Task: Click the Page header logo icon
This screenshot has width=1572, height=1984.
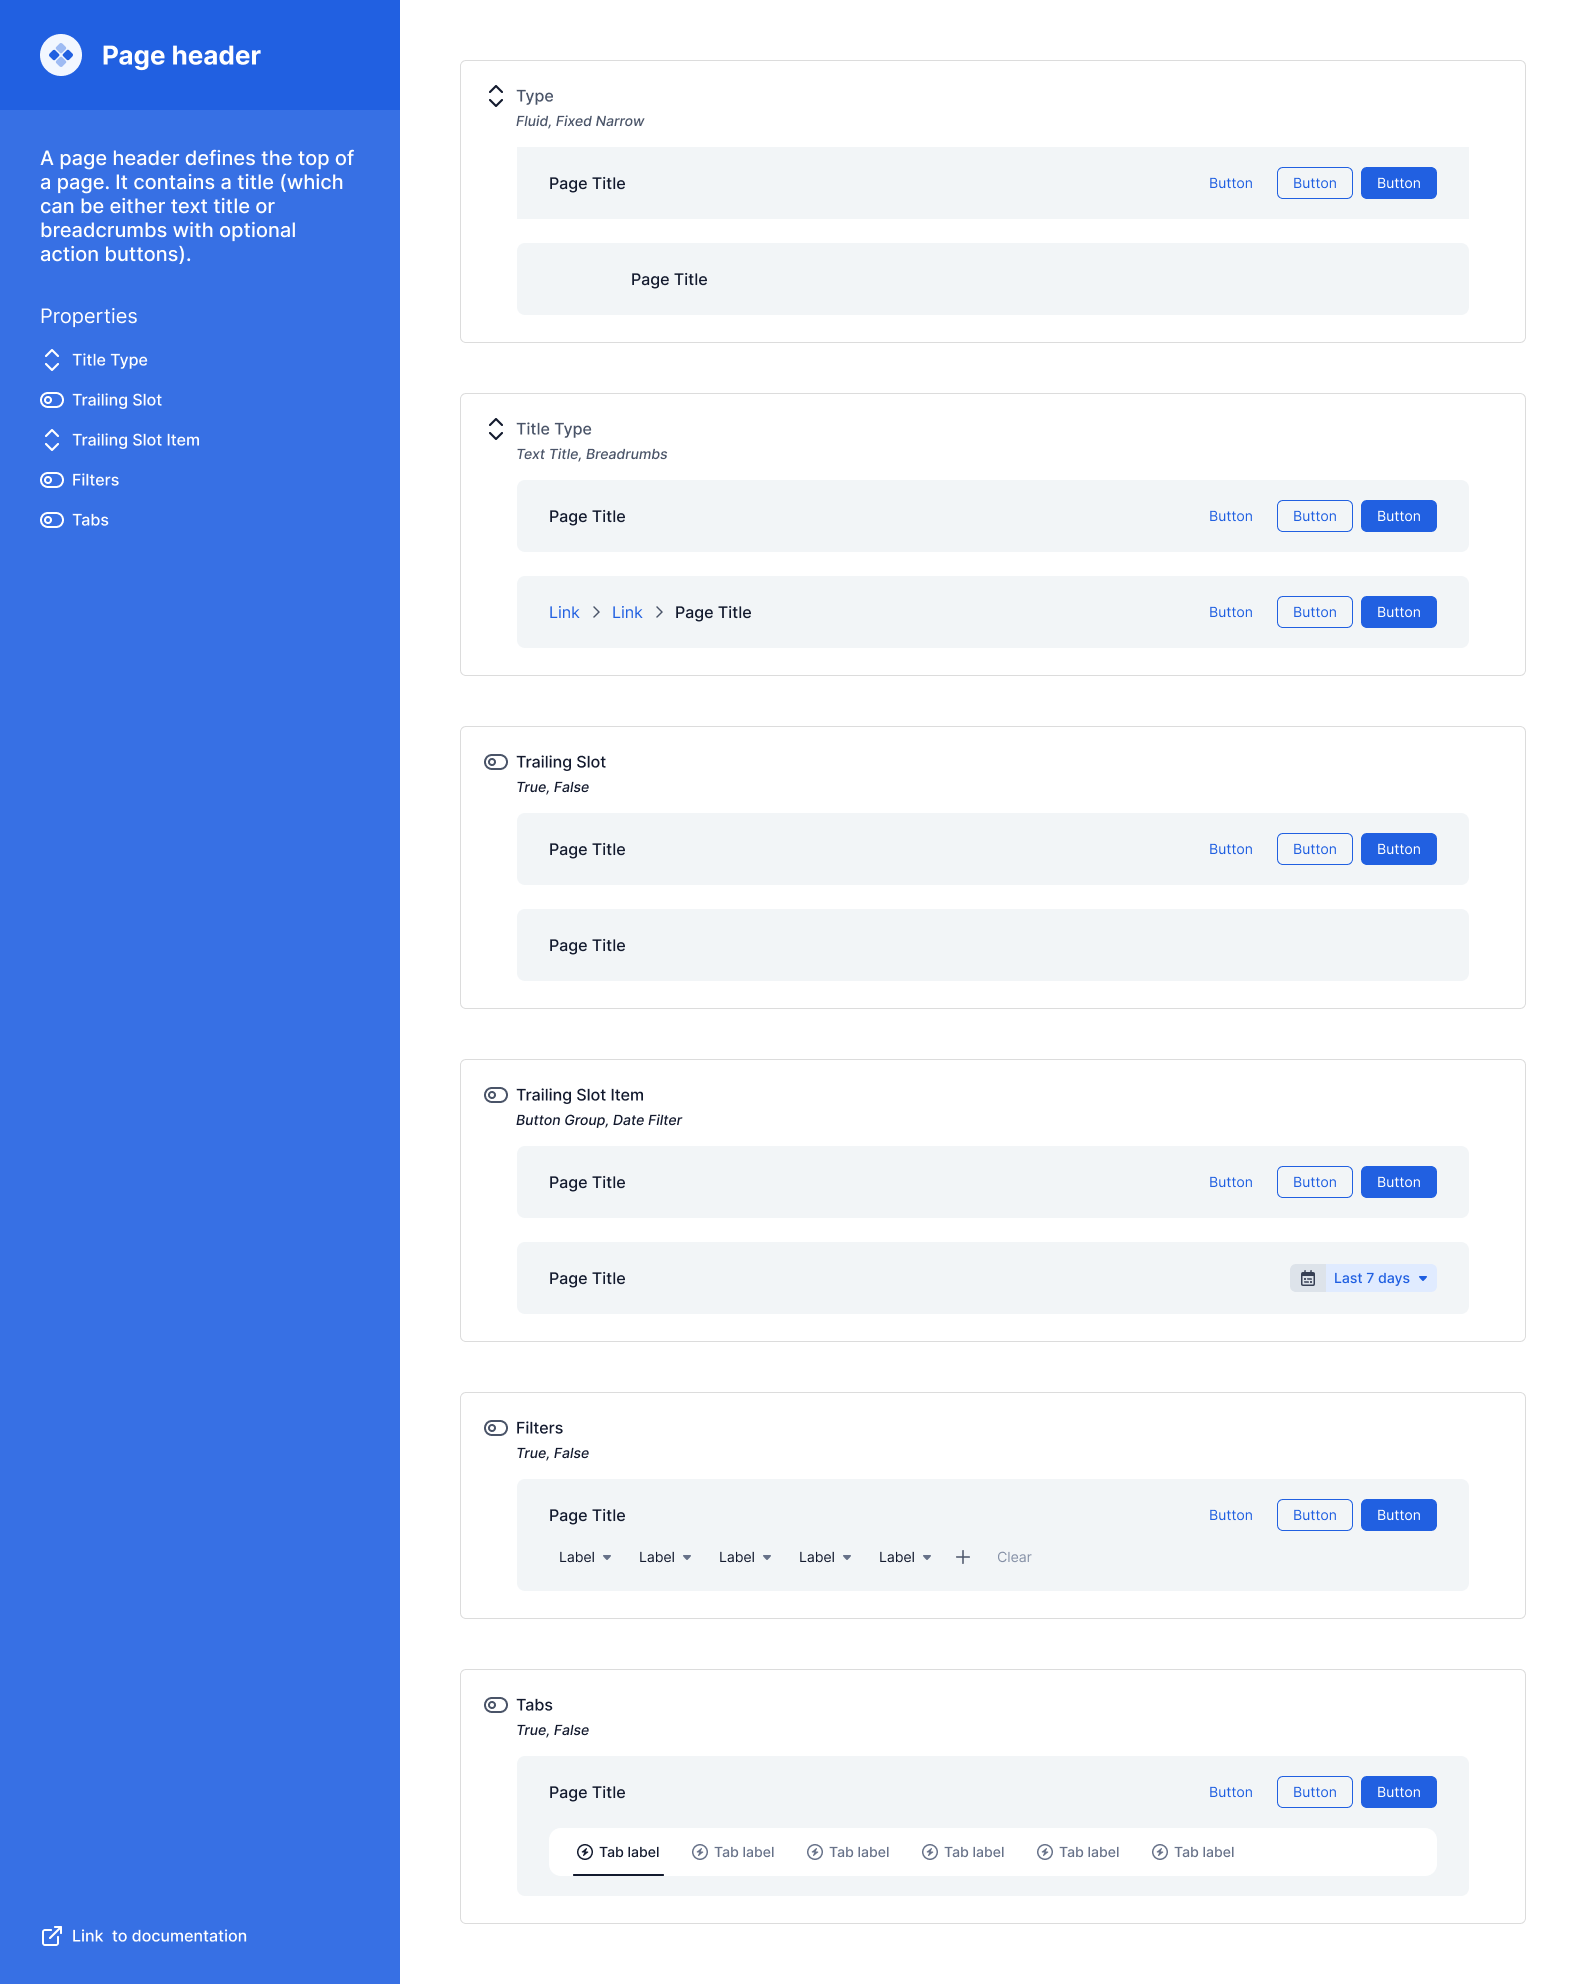Action: pos(61,55)
